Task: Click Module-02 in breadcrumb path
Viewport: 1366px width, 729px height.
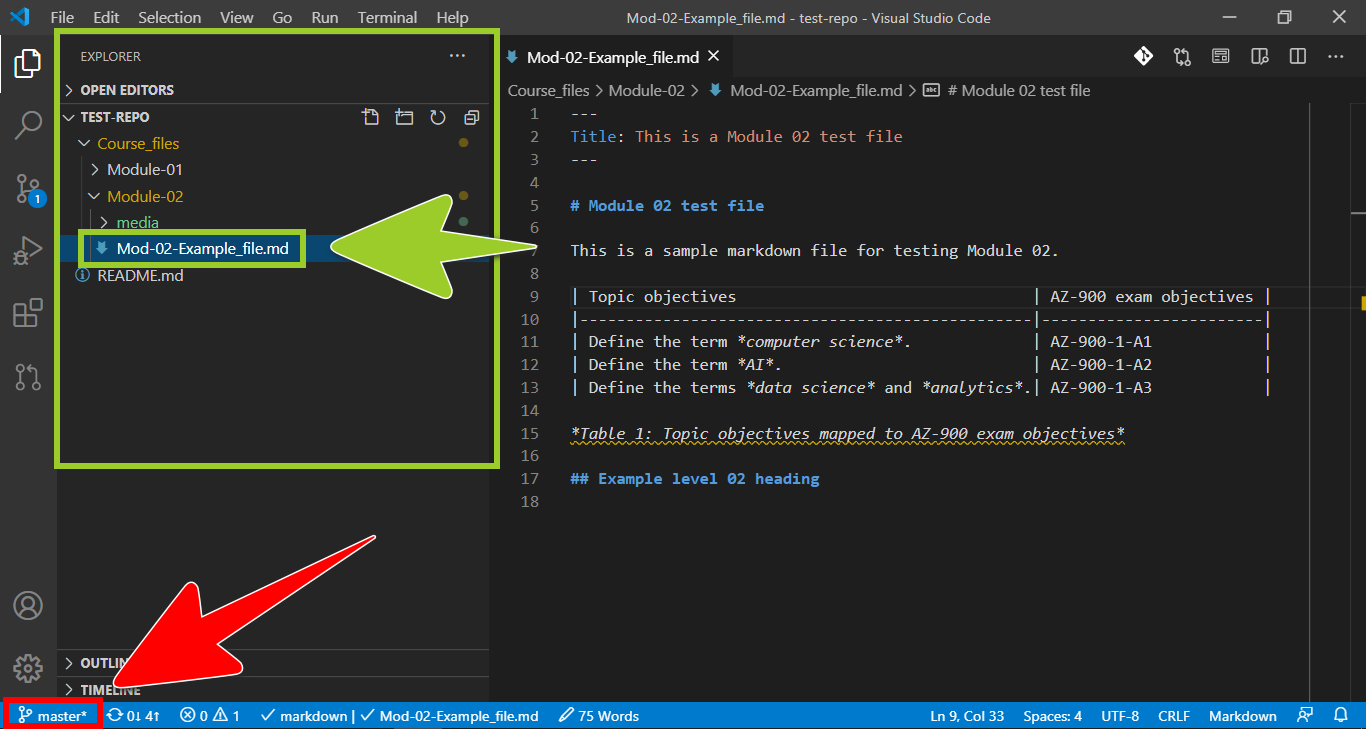Action: [647, 90]
